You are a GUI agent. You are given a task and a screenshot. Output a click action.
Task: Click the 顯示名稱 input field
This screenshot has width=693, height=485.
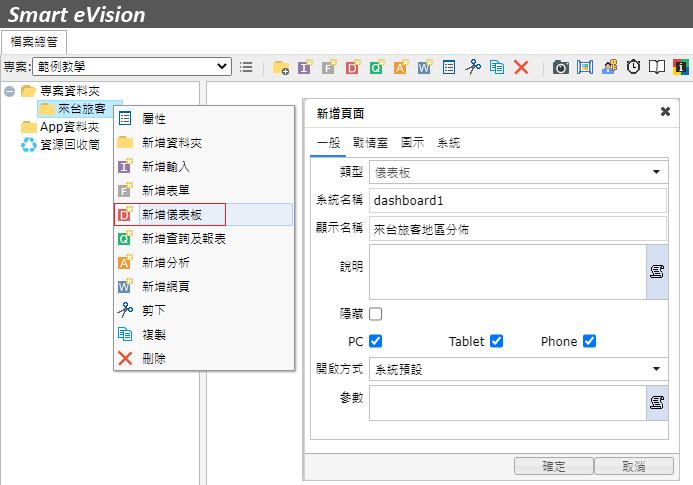coord(518,229)
